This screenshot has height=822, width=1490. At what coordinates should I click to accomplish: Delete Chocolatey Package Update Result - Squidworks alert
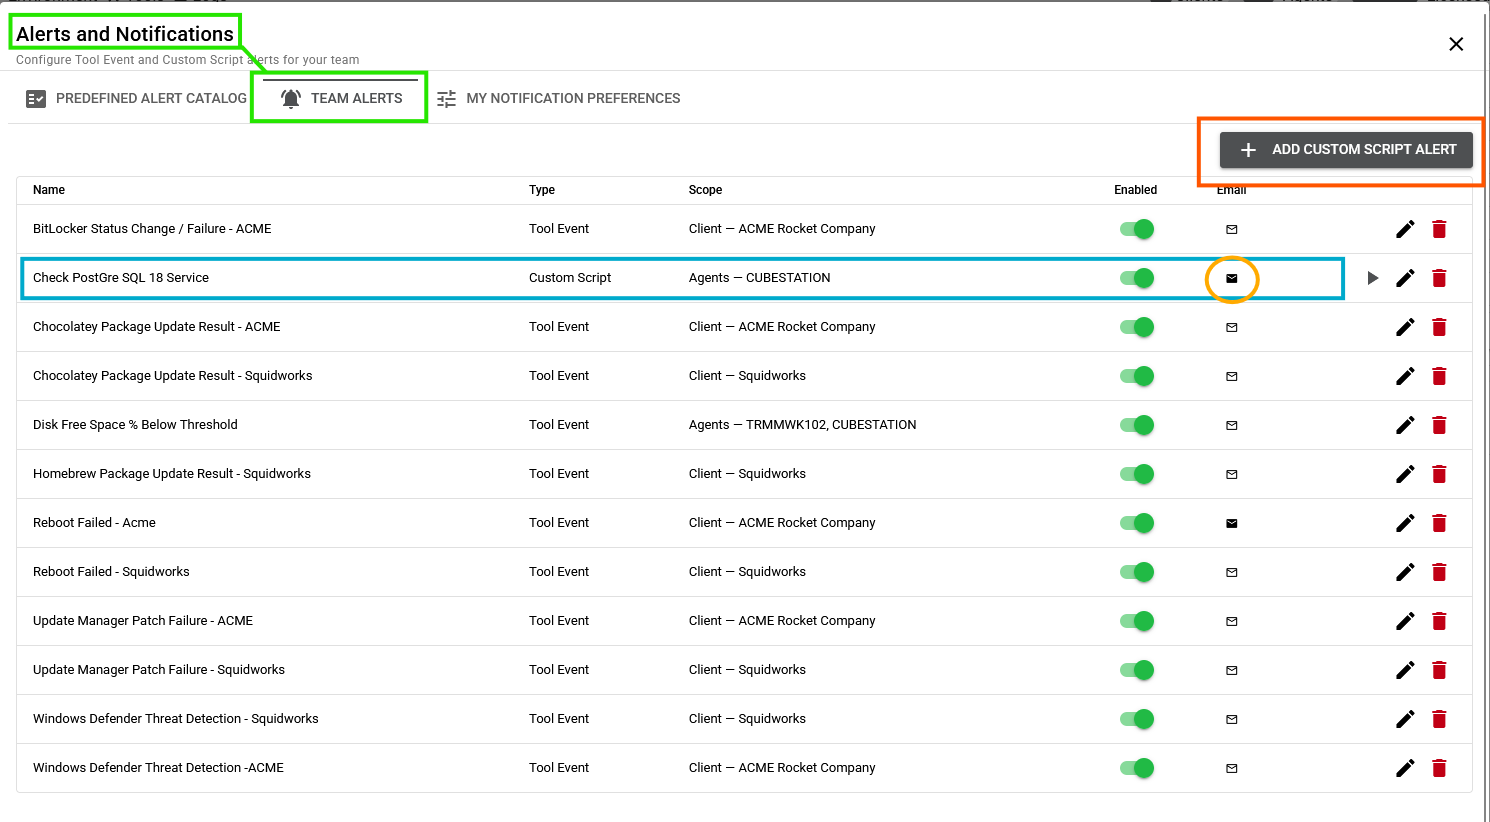pyautogui.click(x=1439, y=376)
